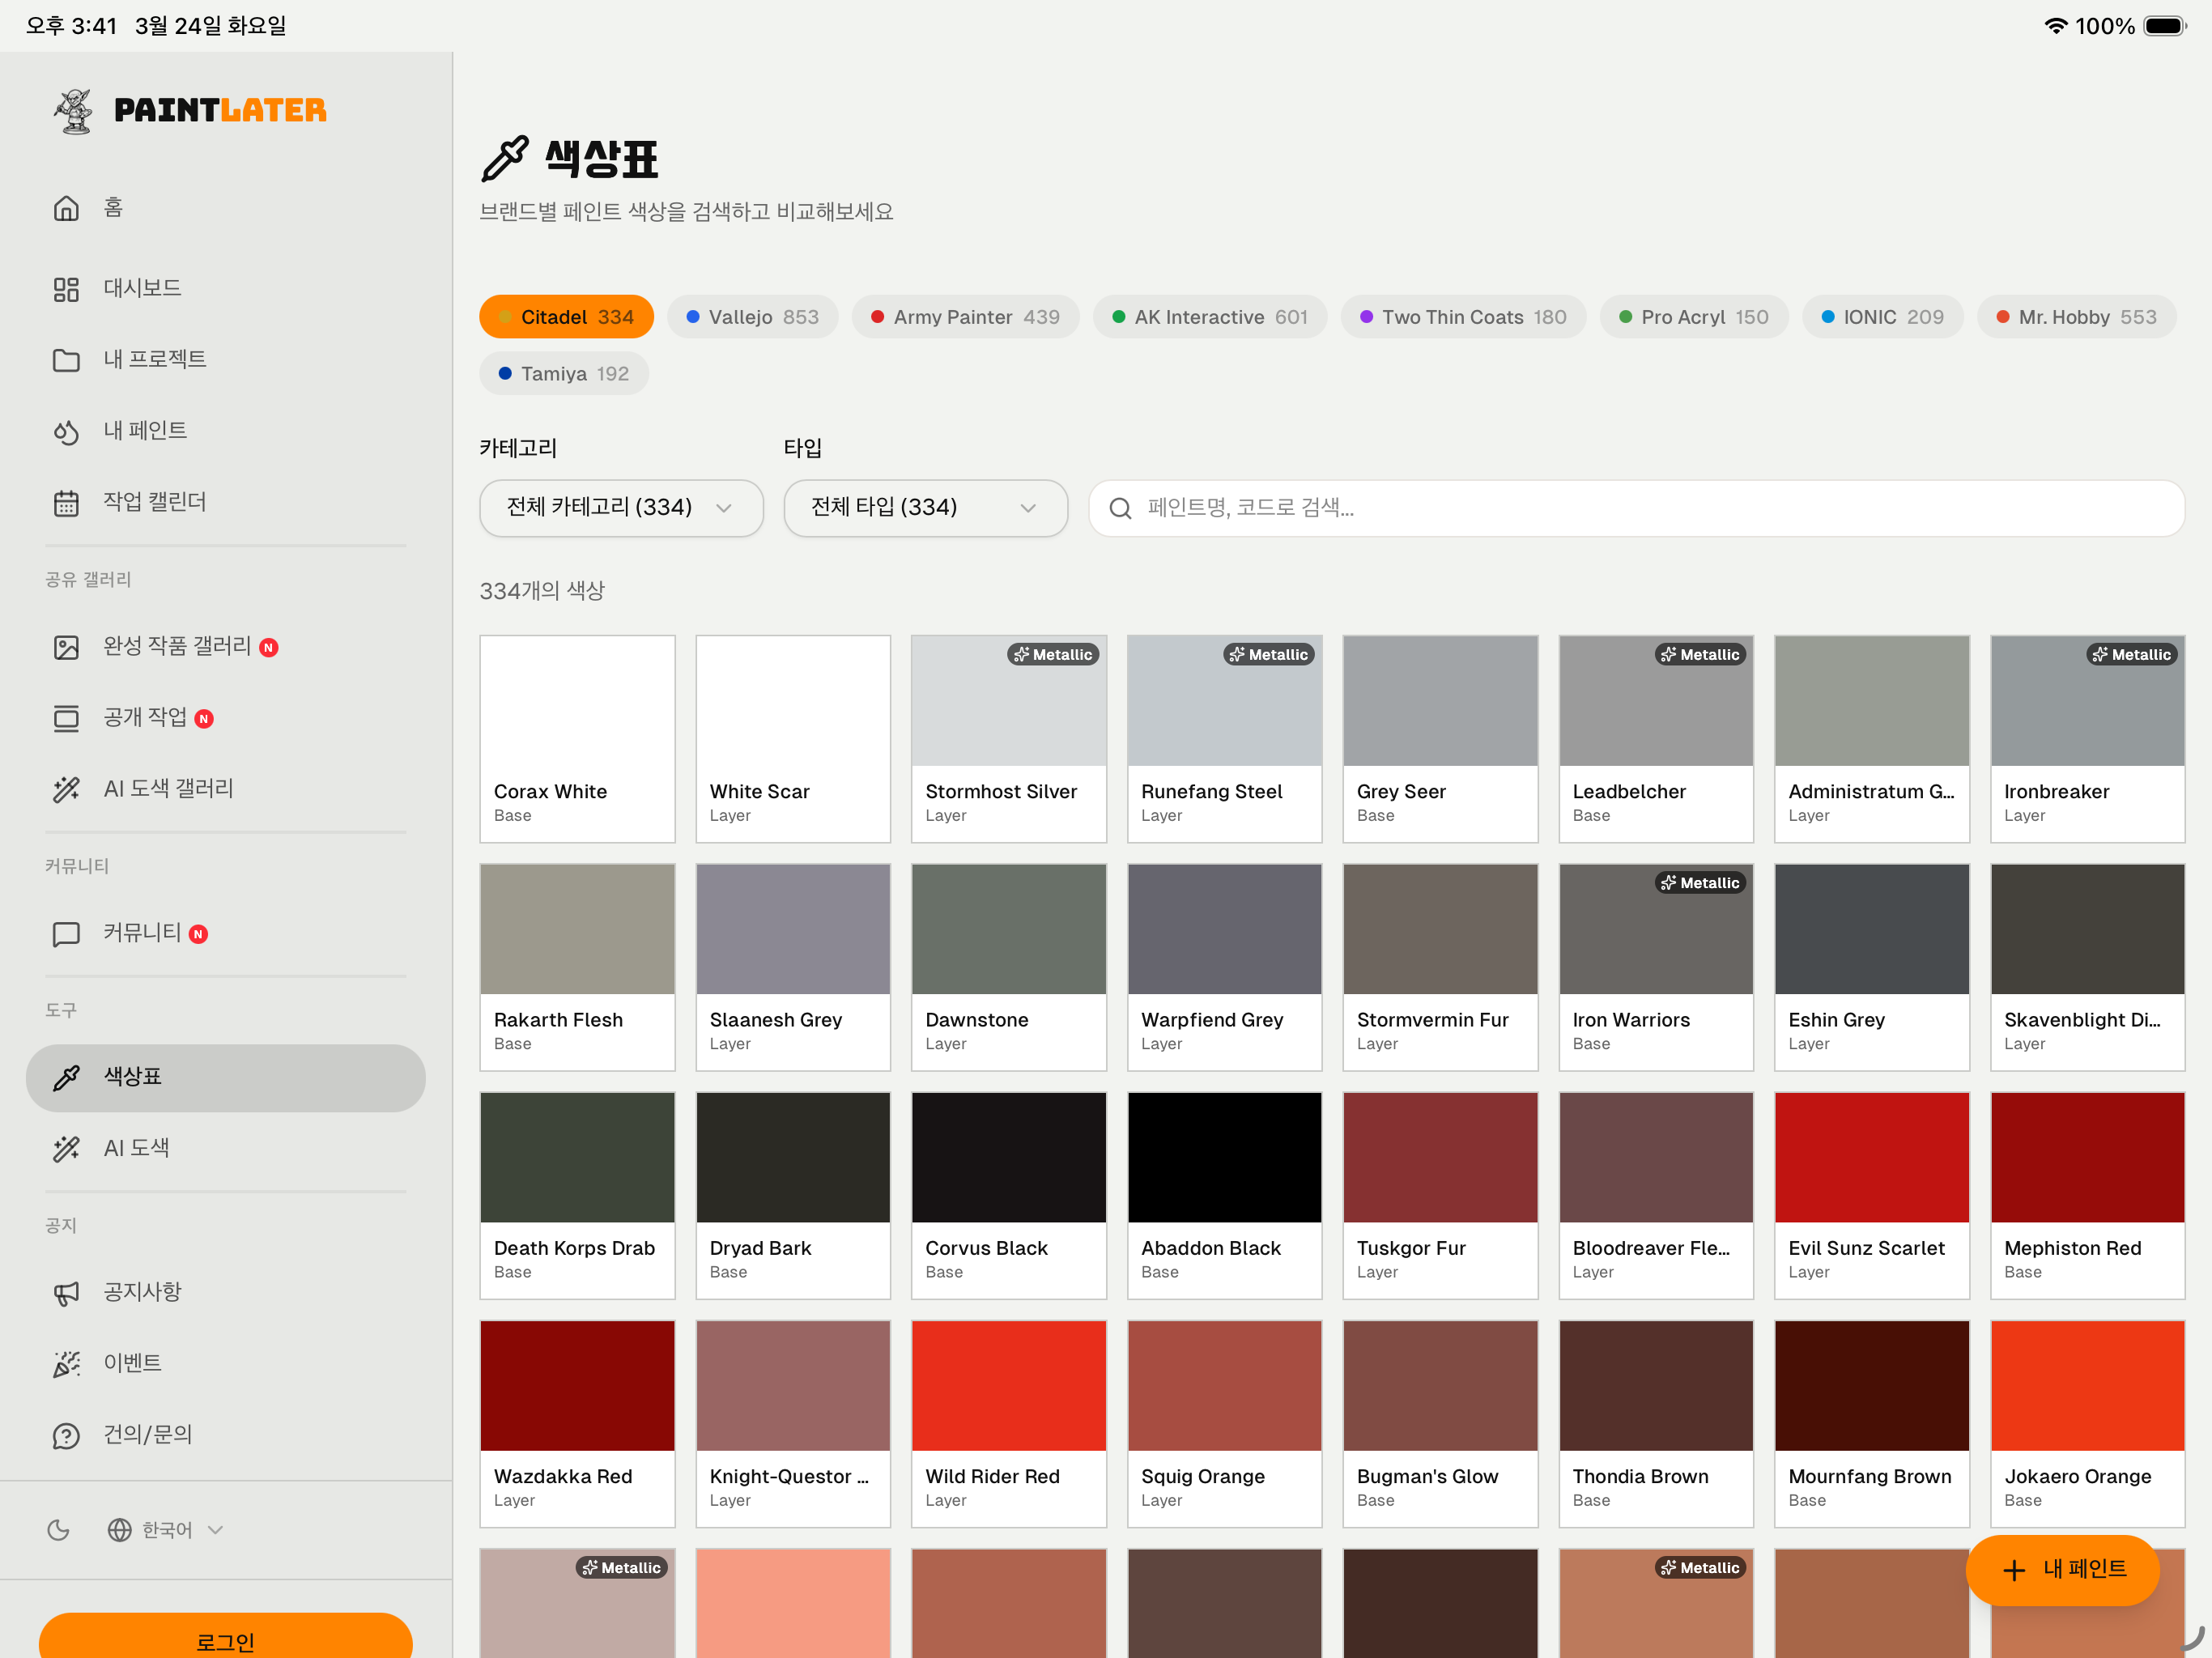
Task: Click the Wi-Fi status icon
Action: [x=2055, y=26]
